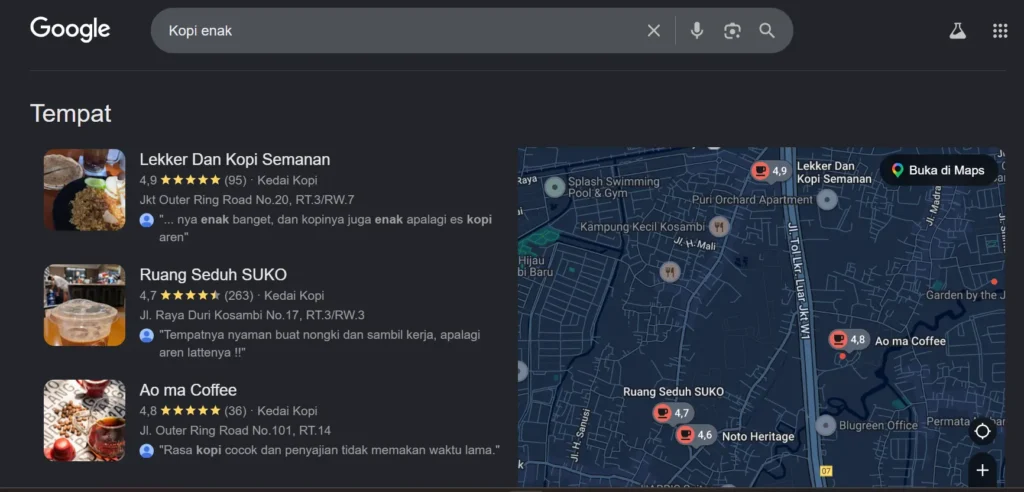Click restaurant marker below Jl. H. Mali
This screenshot has width=1024, height=492.
point(669,271)
